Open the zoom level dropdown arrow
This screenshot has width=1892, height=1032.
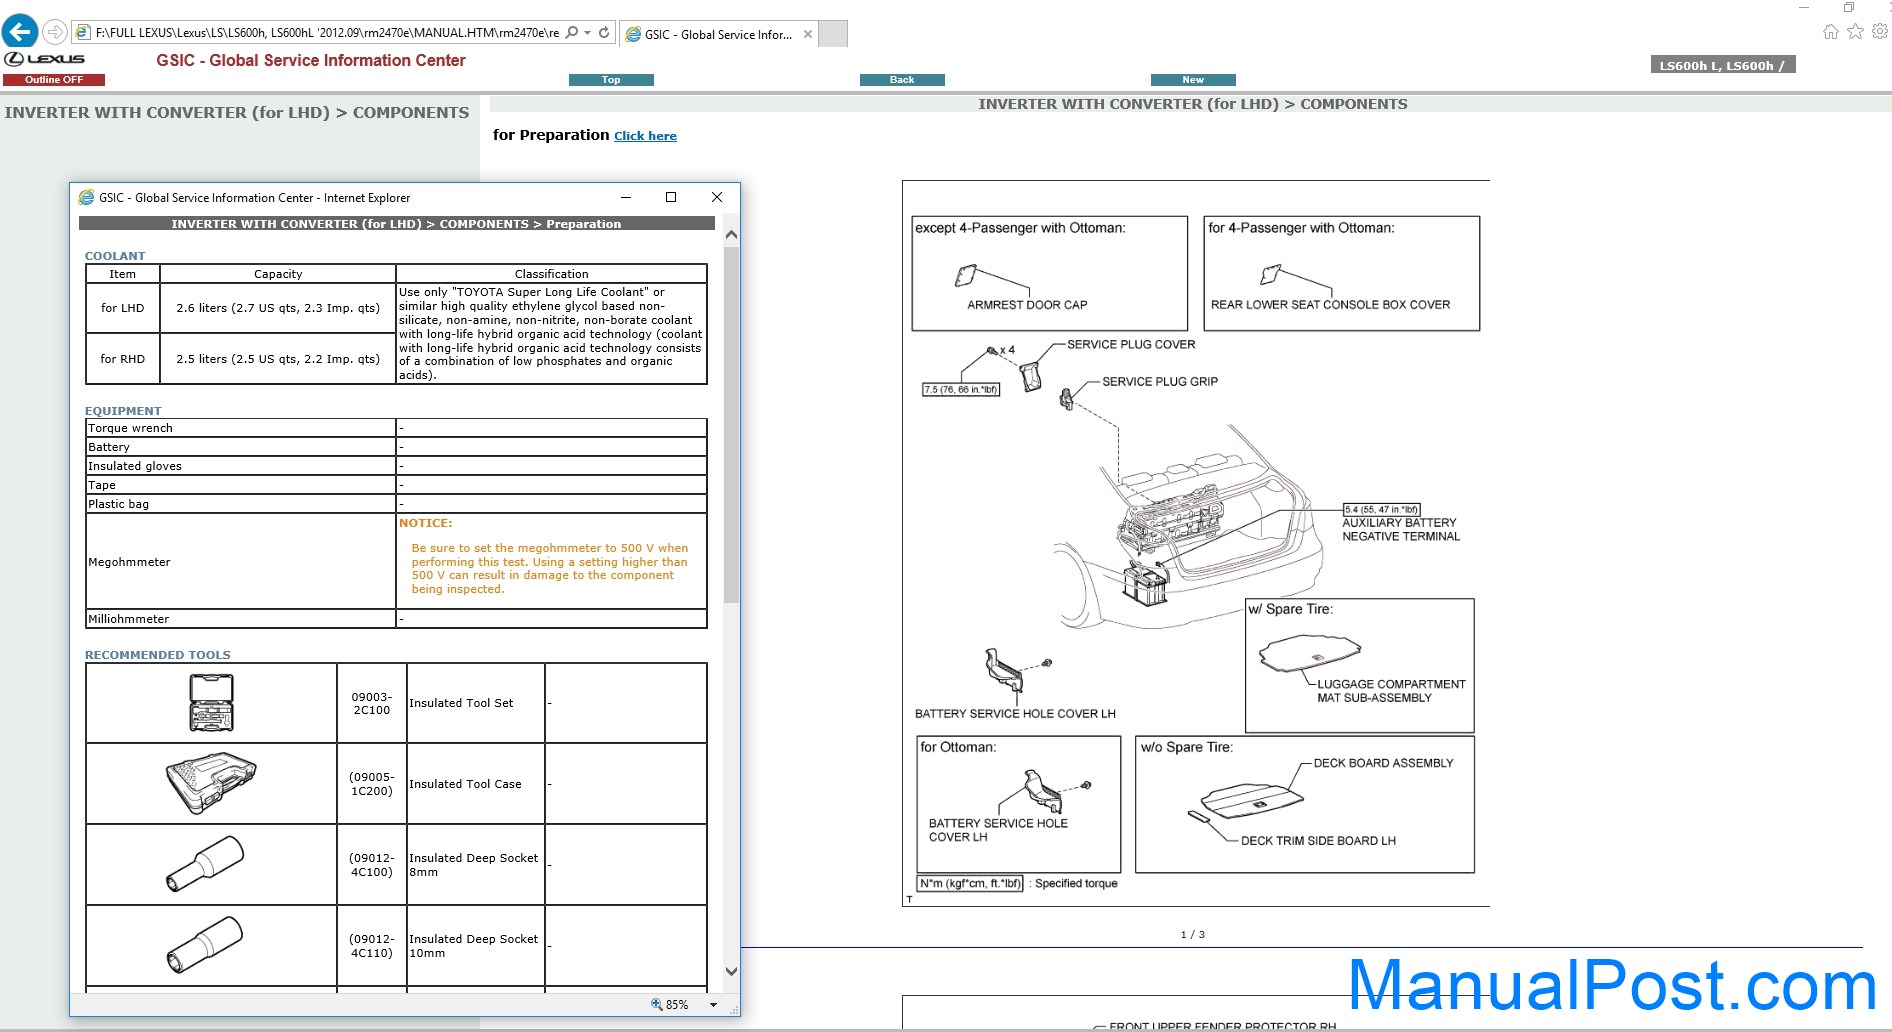pyautogui.click(x=713, y=1005)
